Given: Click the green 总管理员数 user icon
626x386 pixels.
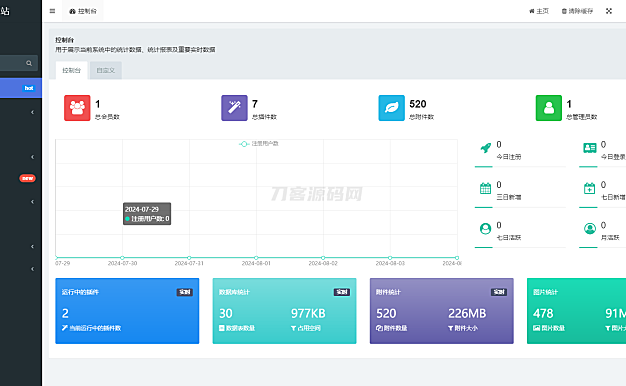Looking at the screenshot, I should 549,108.
